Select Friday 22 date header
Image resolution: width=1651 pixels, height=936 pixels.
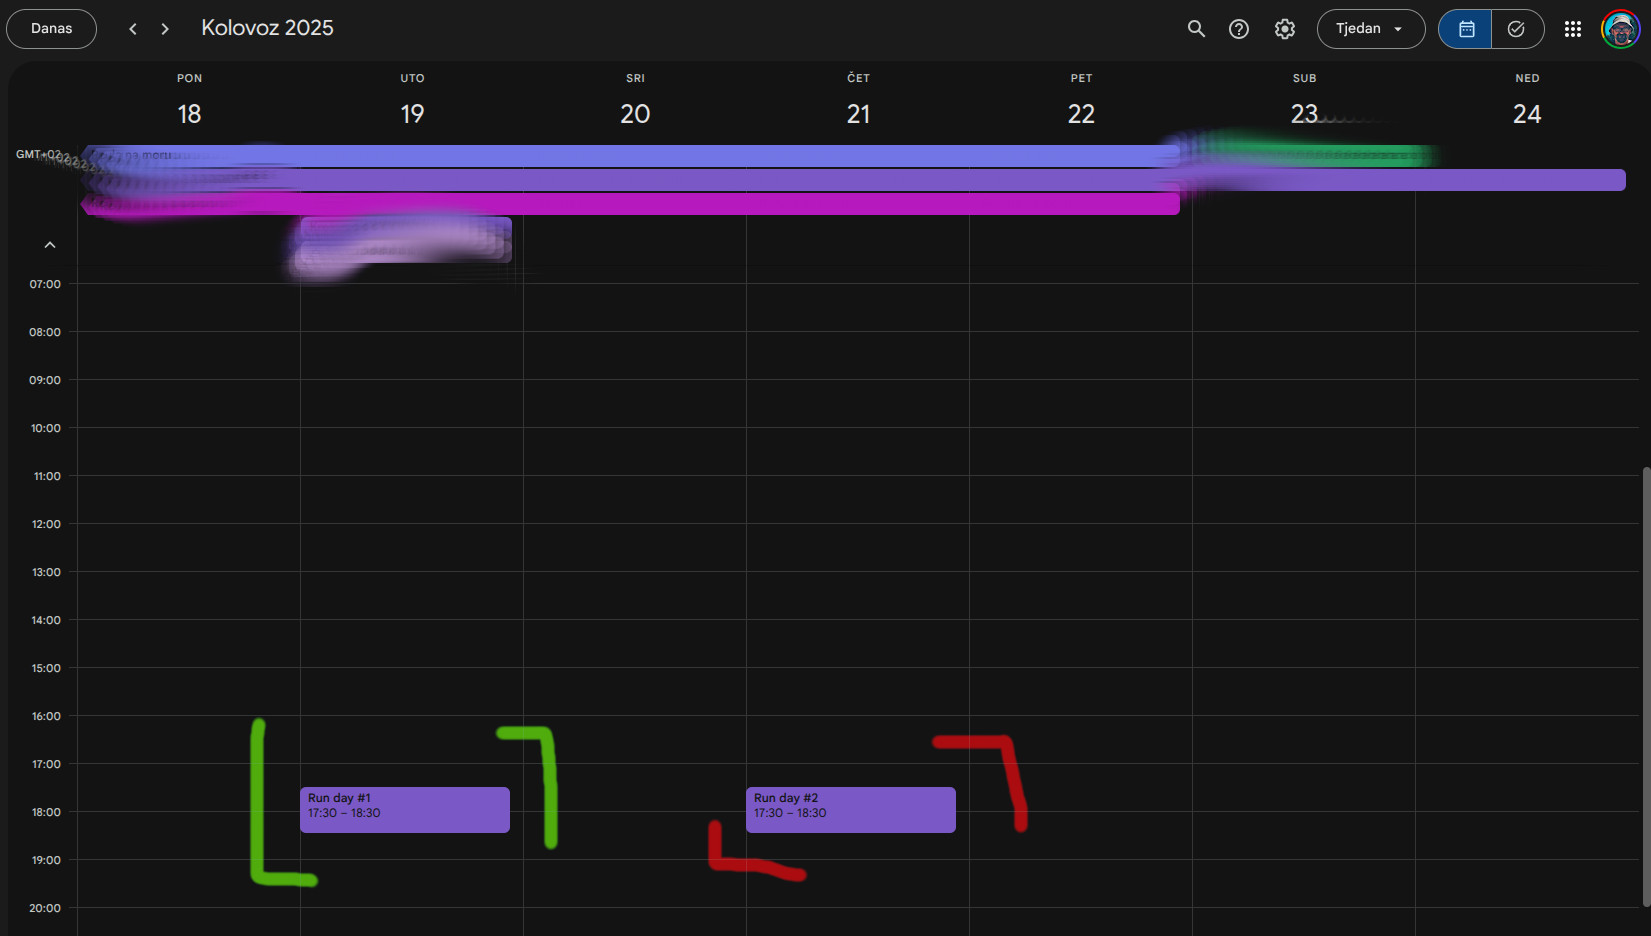(1081, 114)
